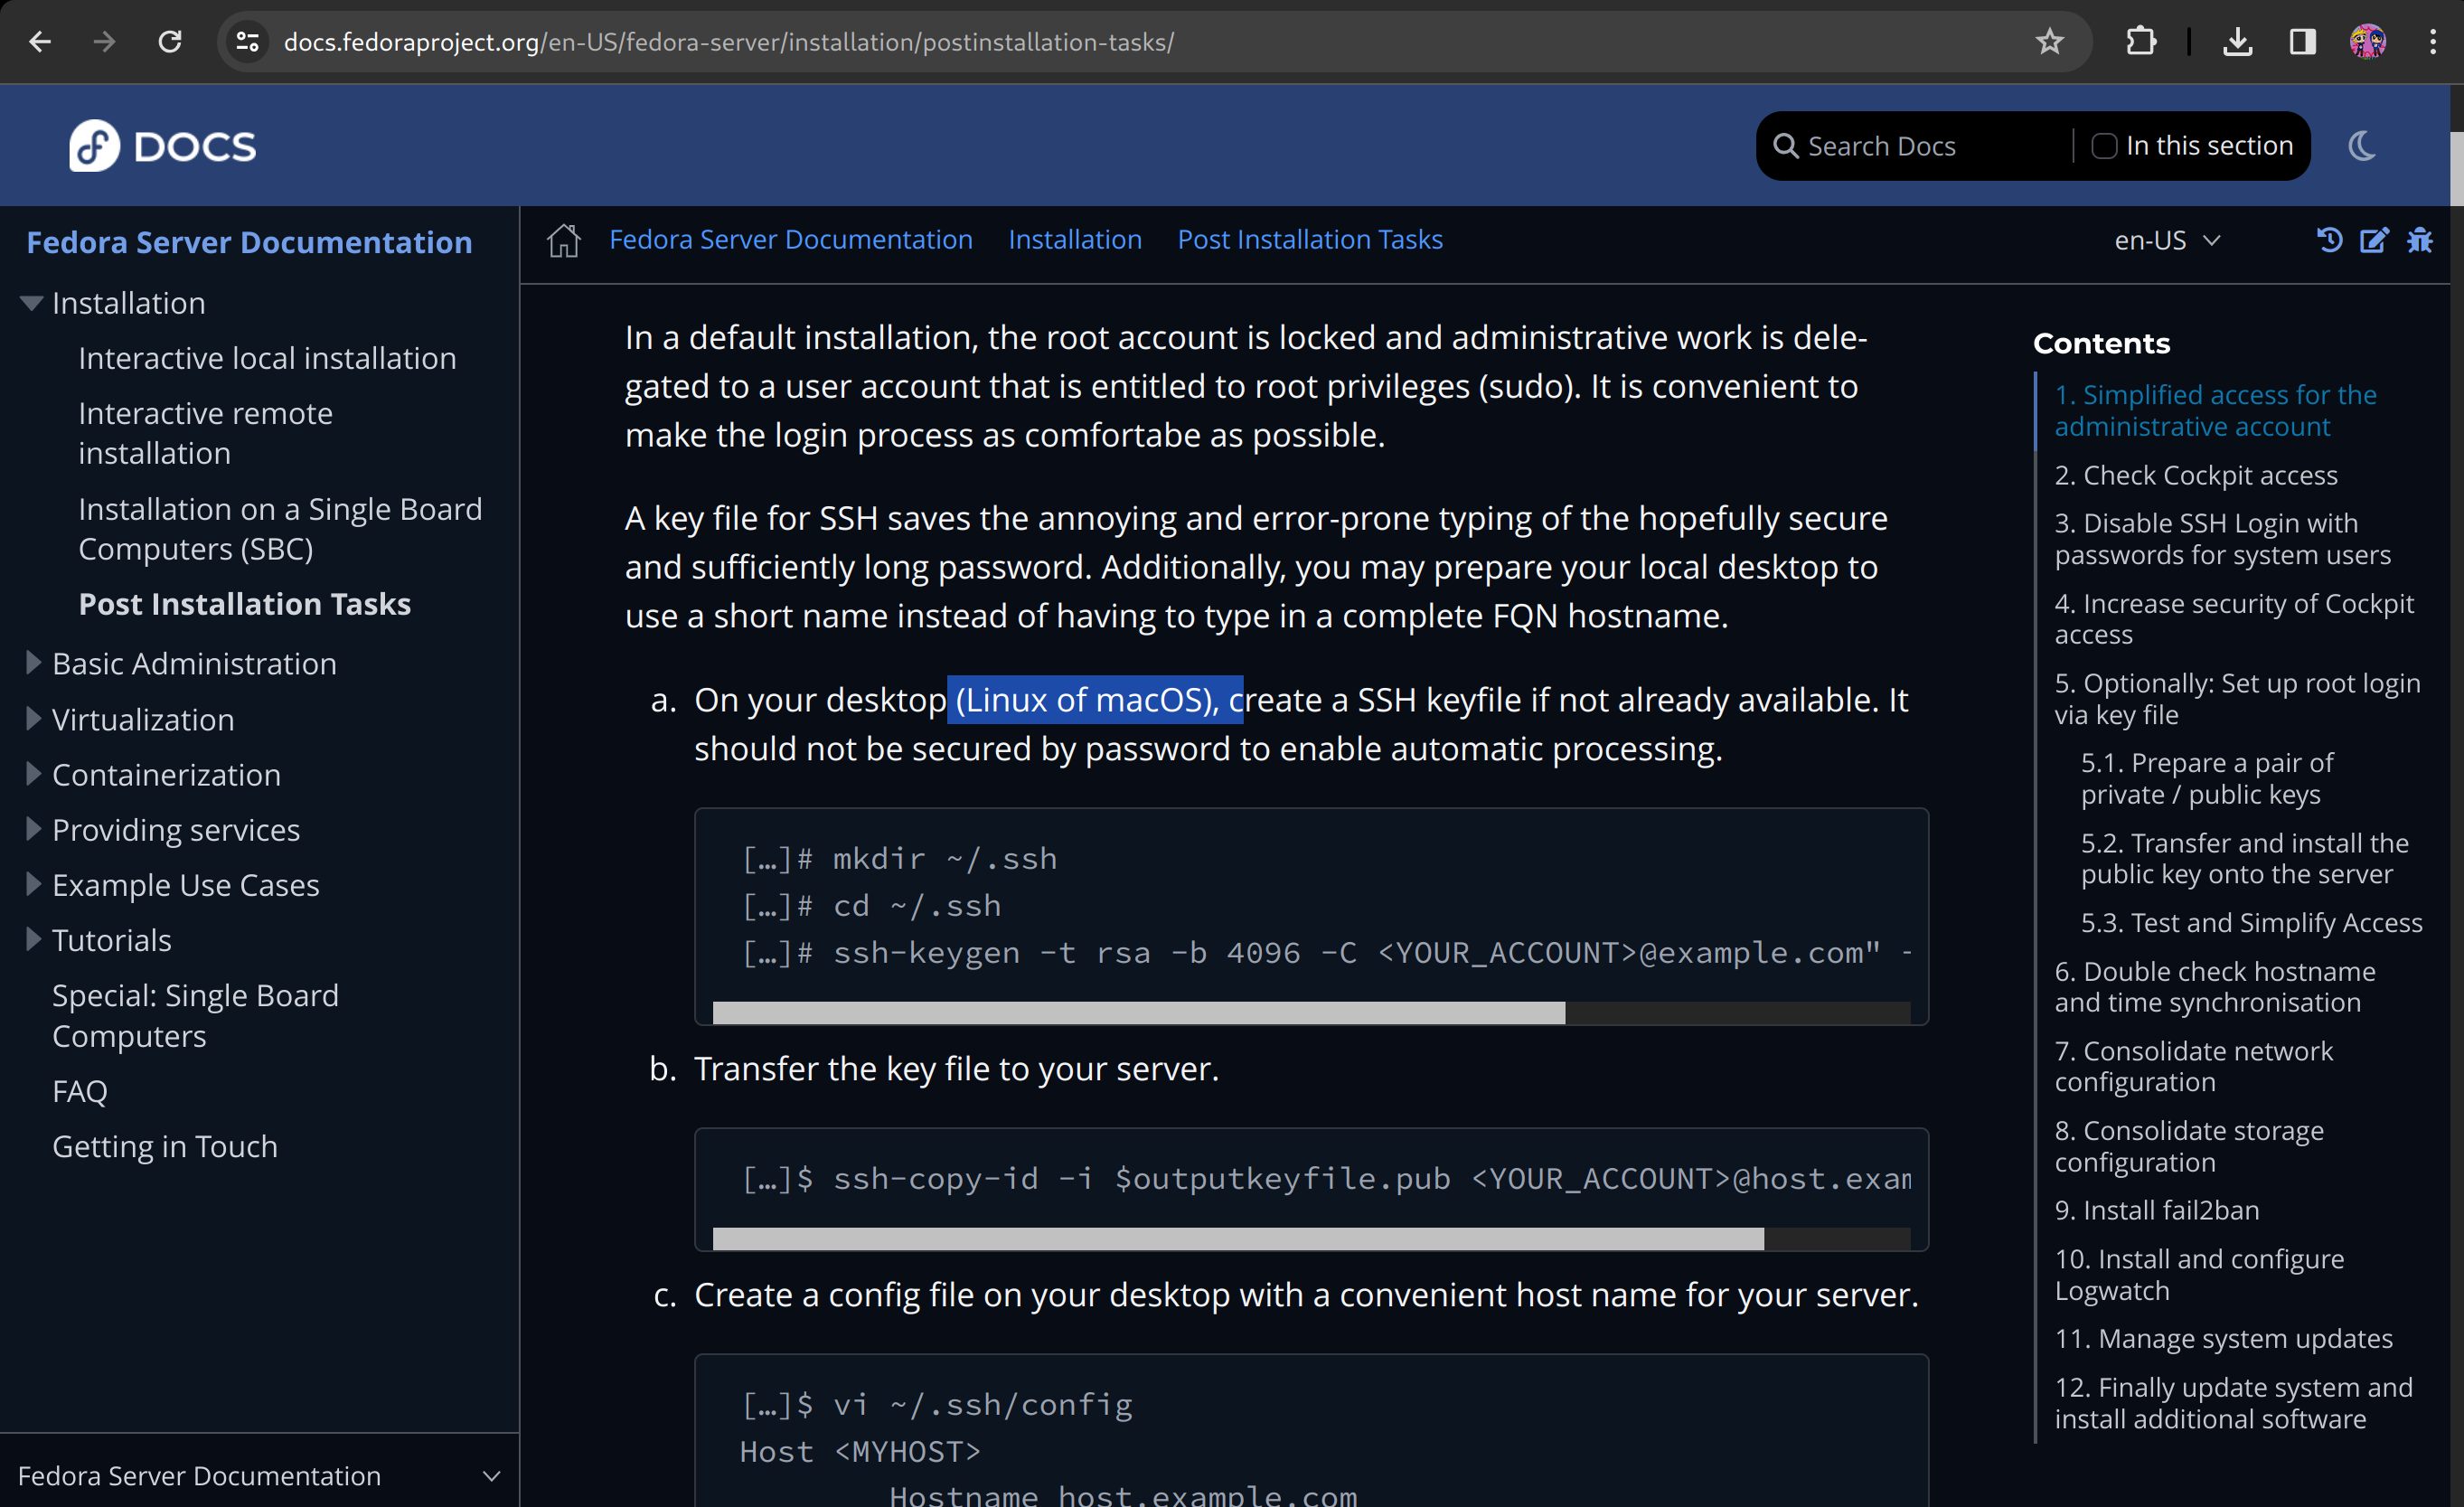
Task: Click the Fedora Docs logo
Action: [x=162, y=146]
